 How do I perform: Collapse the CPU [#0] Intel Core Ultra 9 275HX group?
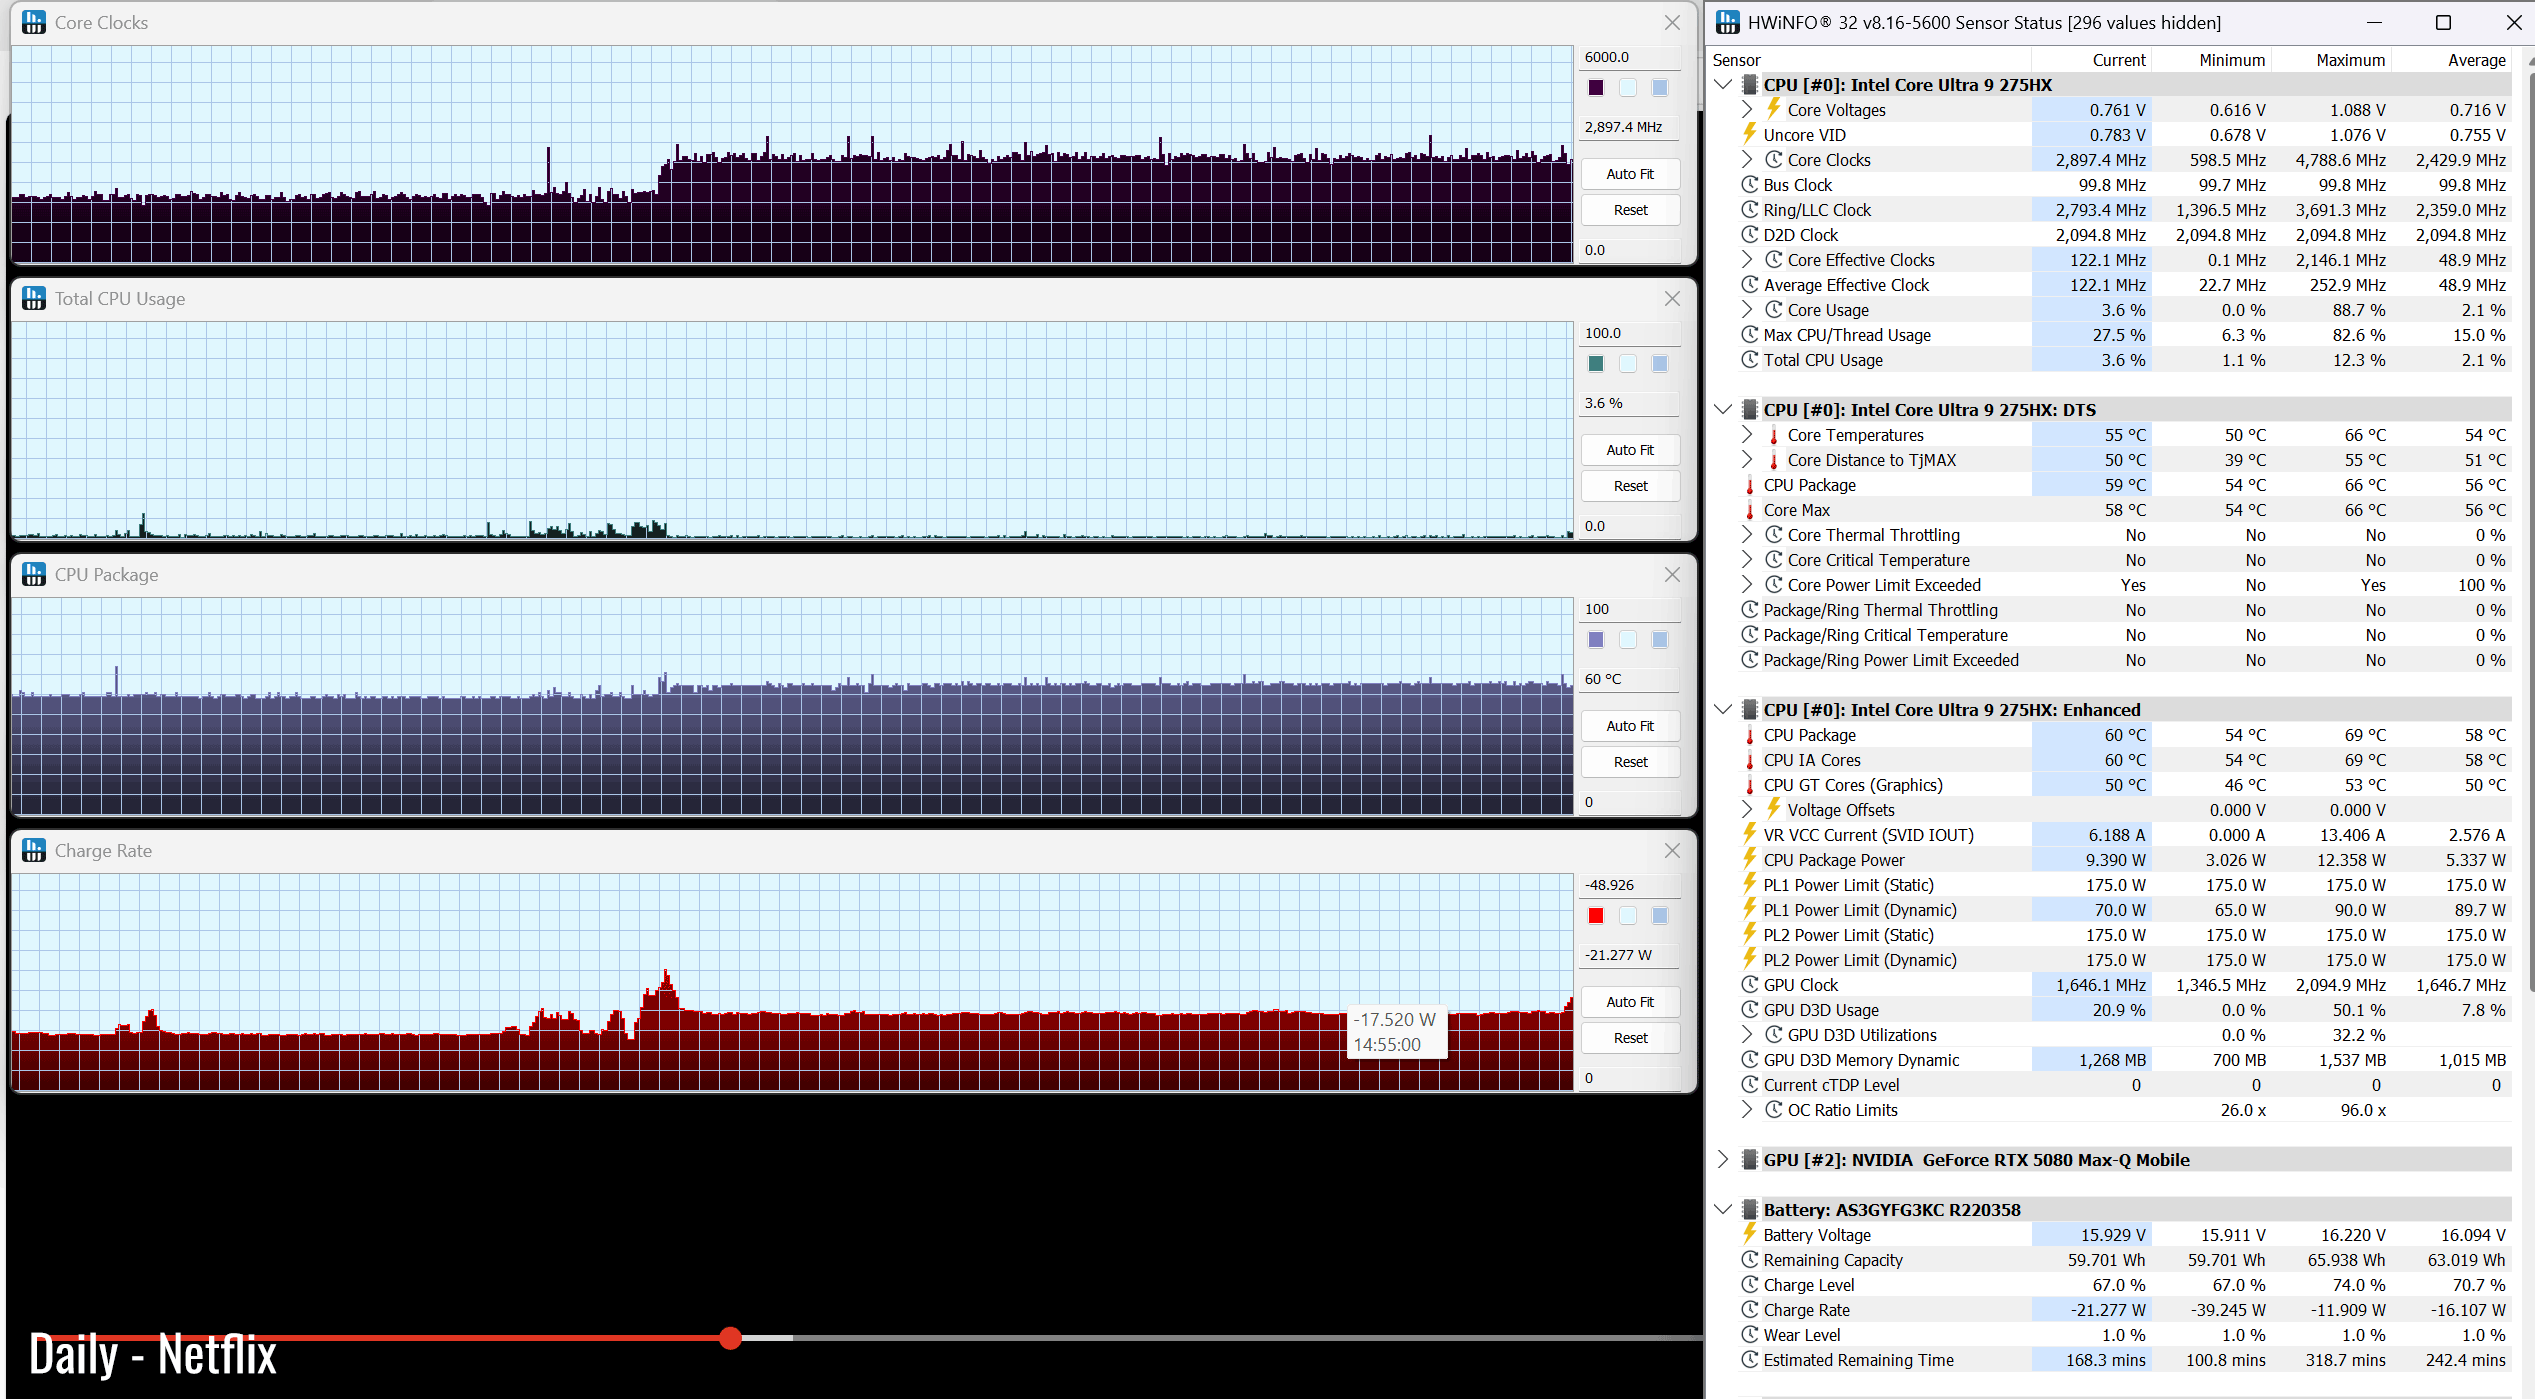(1723, 85)
